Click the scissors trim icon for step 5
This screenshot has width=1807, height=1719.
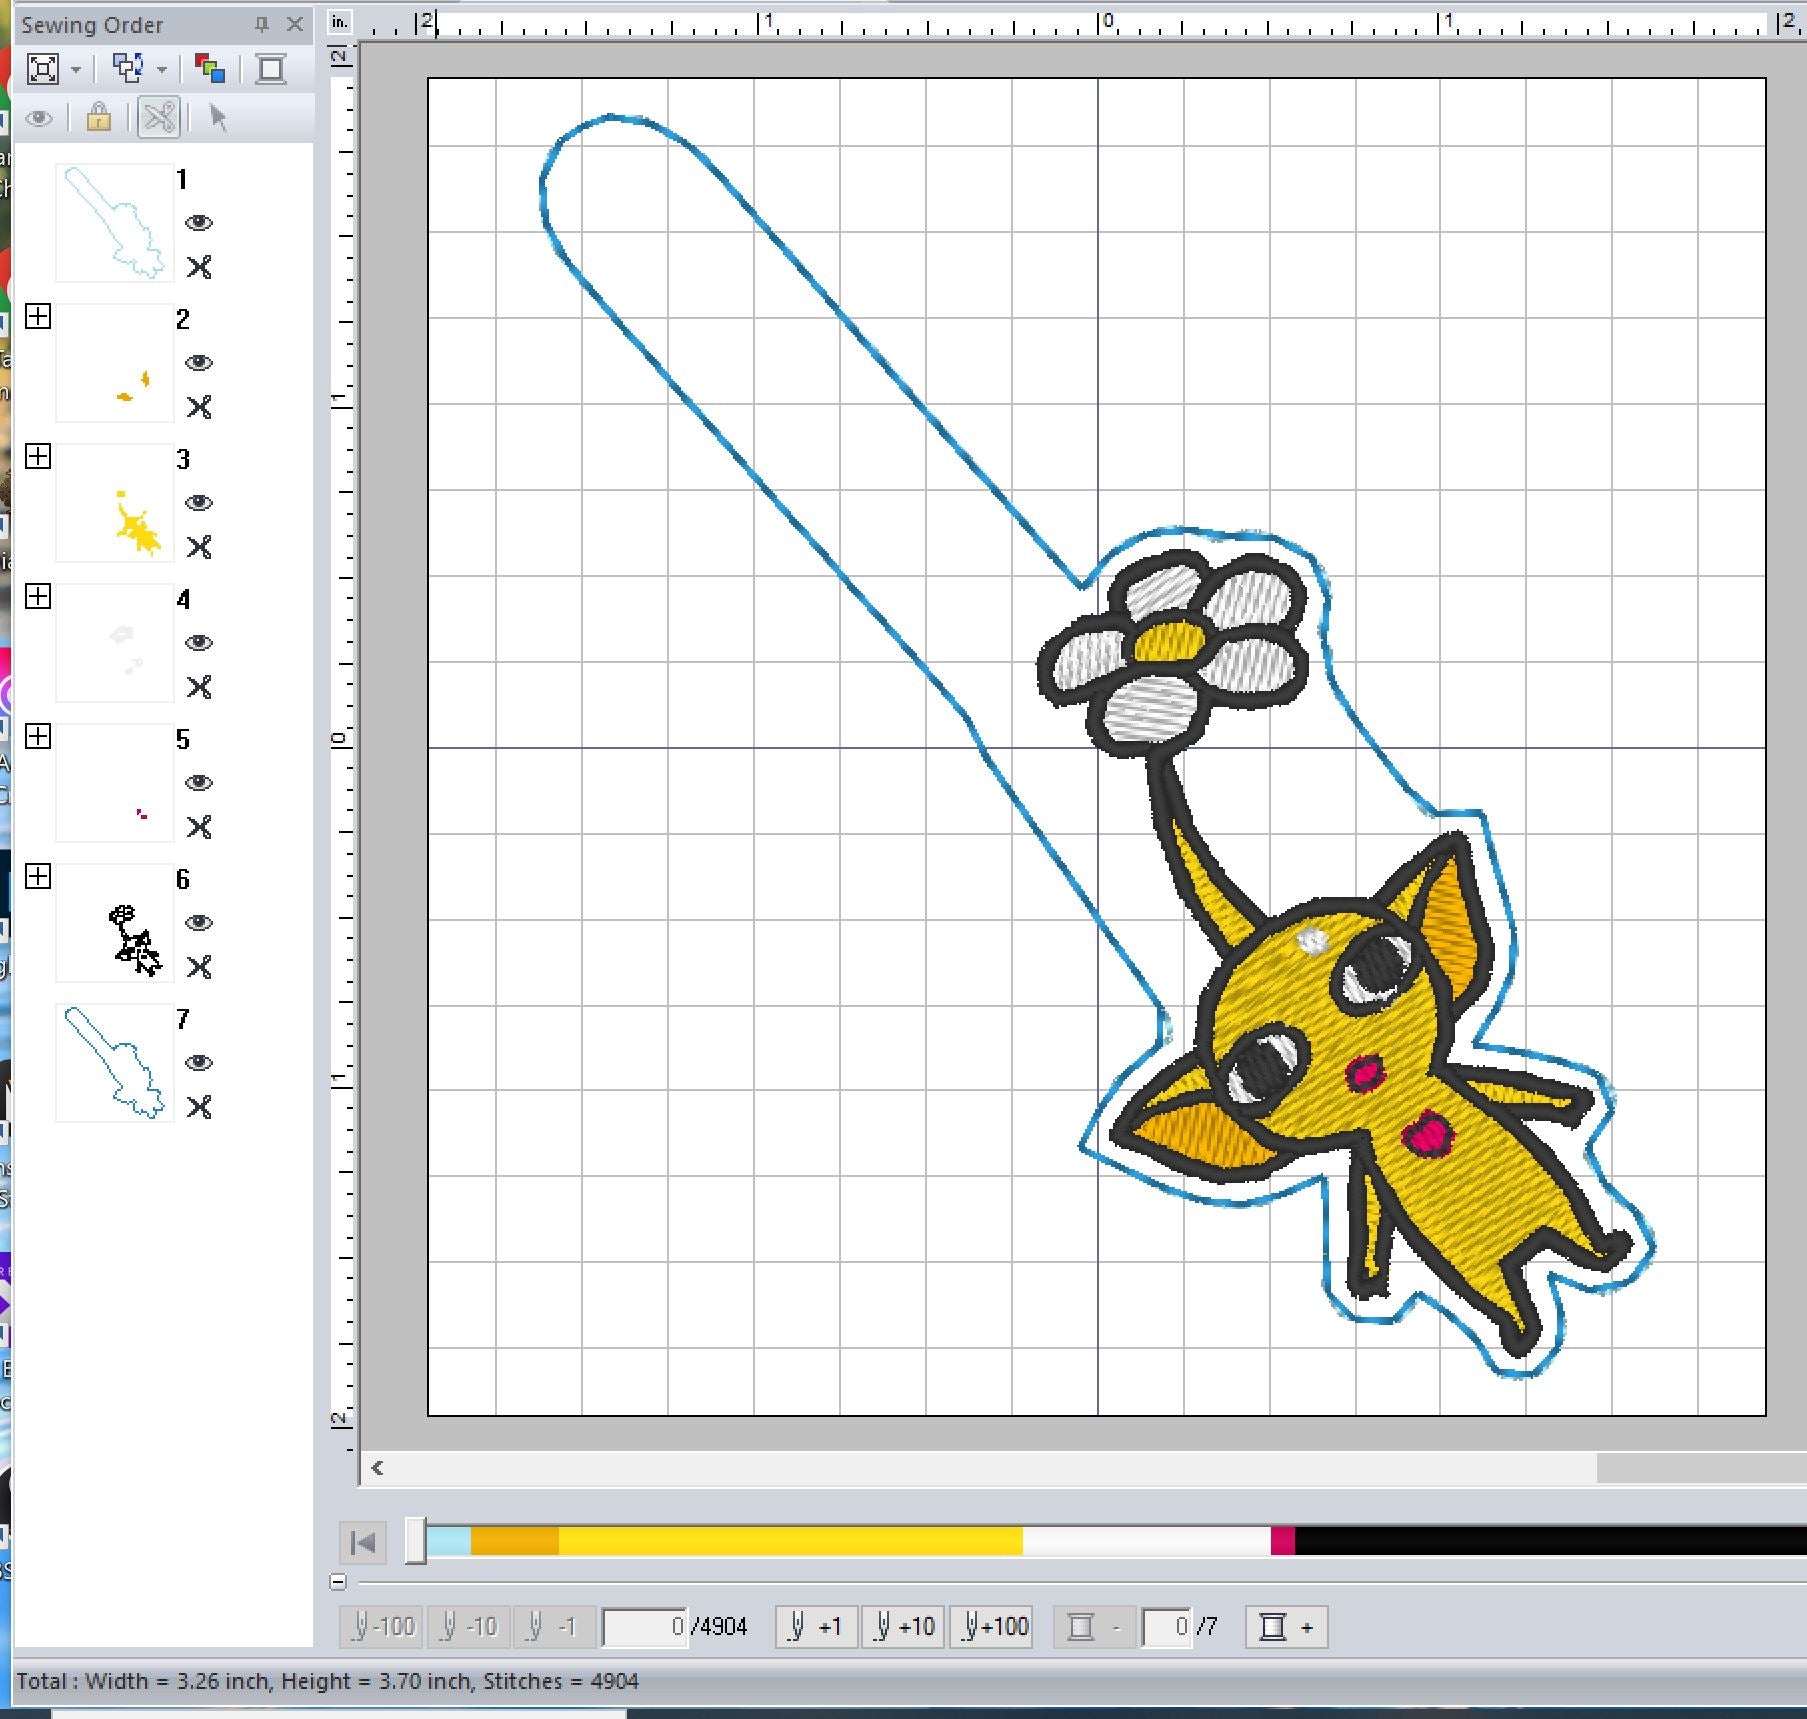tap(199, 827)
